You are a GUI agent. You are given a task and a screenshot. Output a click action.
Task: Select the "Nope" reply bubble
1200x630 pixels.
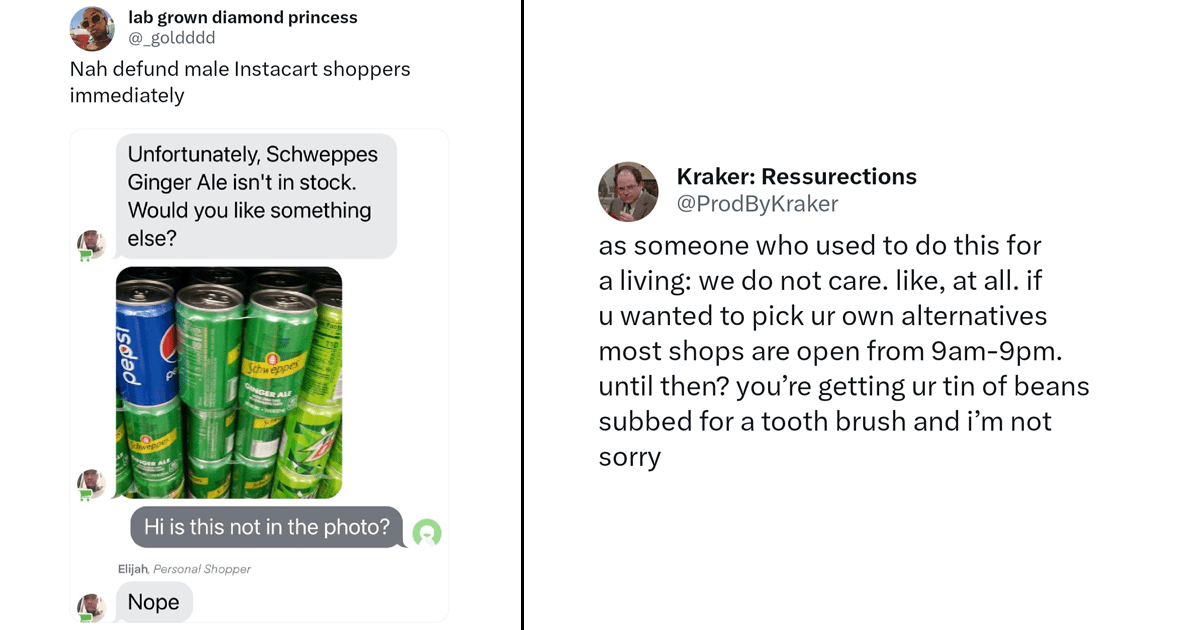(154, 602)
